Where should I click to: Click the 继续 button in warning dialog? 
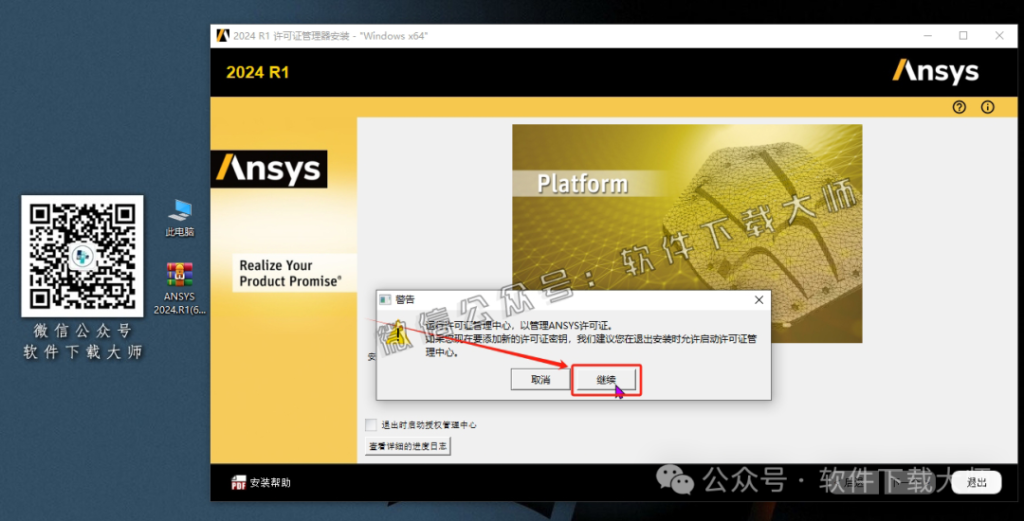pos(606,380)
